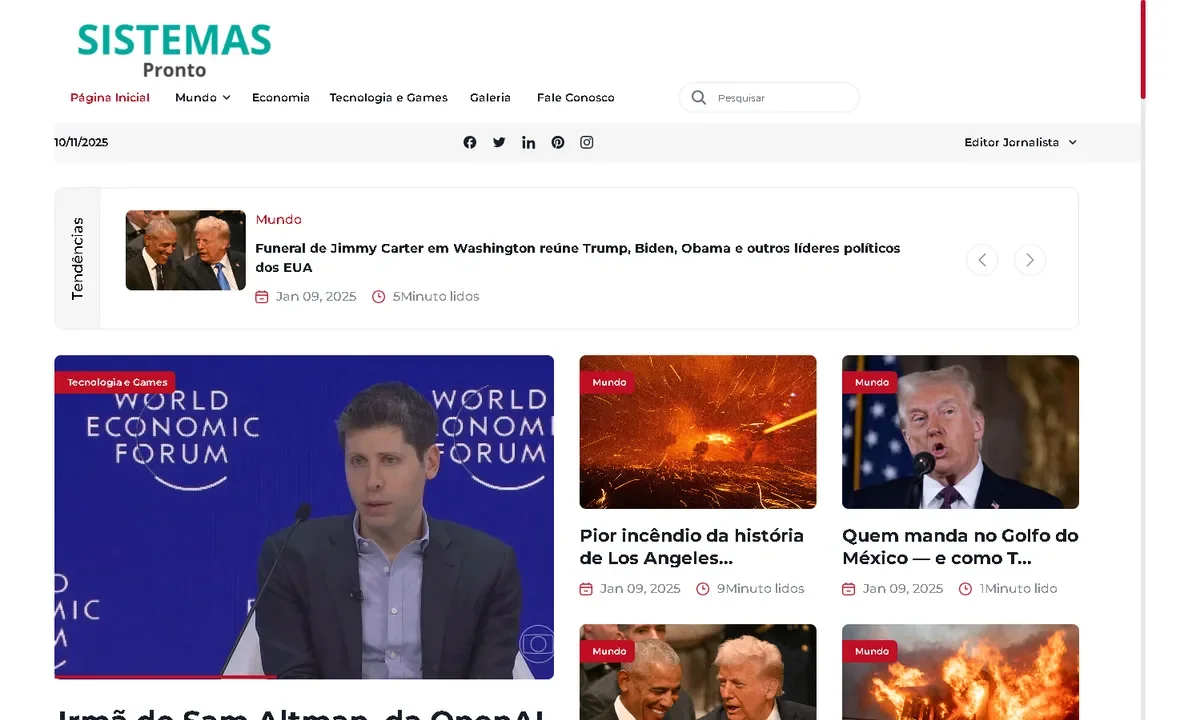
Task: Open Tecnologia e Games menu item
Action: 388,97
